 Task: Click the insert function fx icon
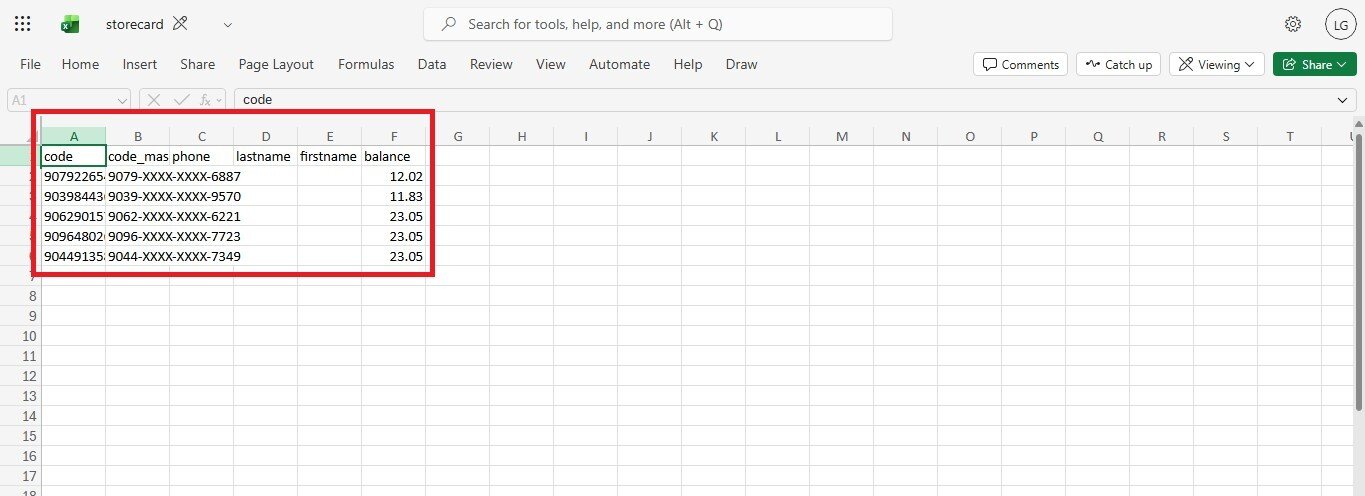205,100
